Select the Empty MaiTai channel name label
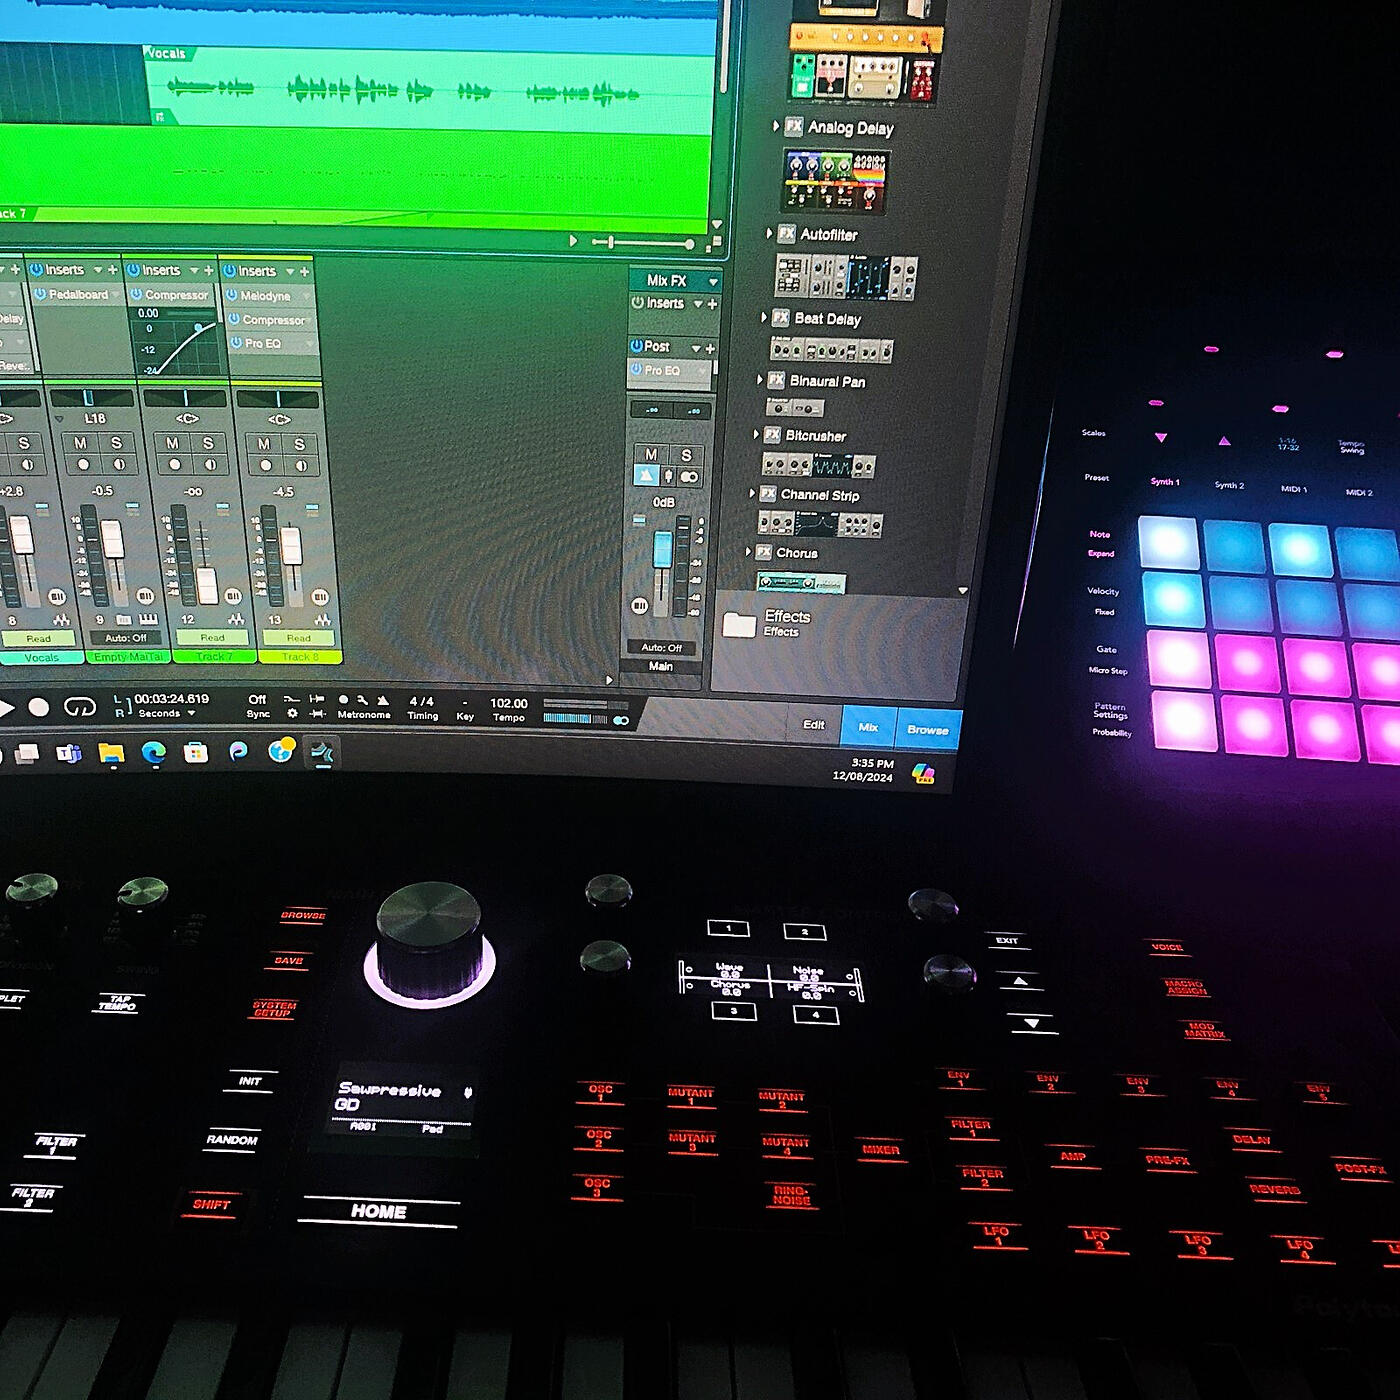This screenshot has width=1400, height=1400. (x=128, y=657)
